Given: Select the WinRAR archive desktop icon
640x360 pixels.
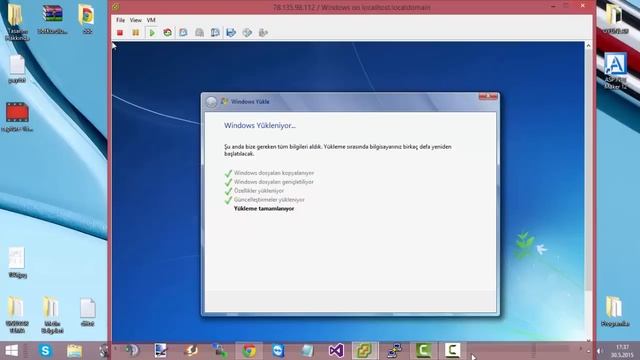Looking at the screenshot, I should pos(53,18).
